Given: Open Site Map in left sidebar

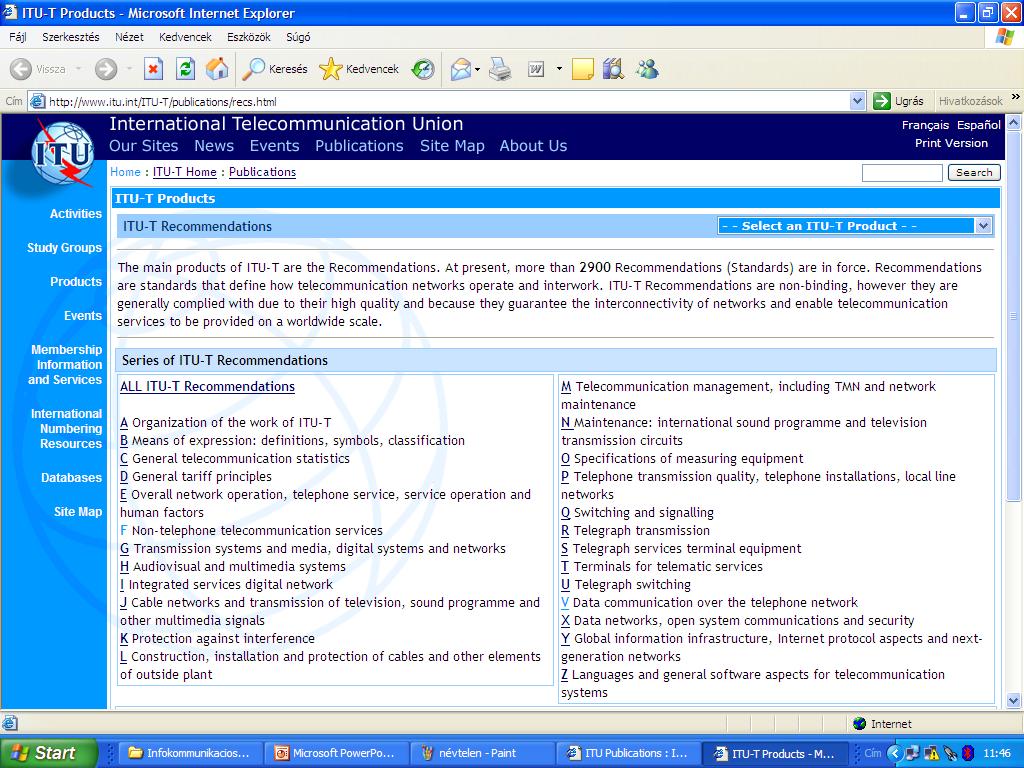Looking at the screenshot, I should tap(78, 512).
